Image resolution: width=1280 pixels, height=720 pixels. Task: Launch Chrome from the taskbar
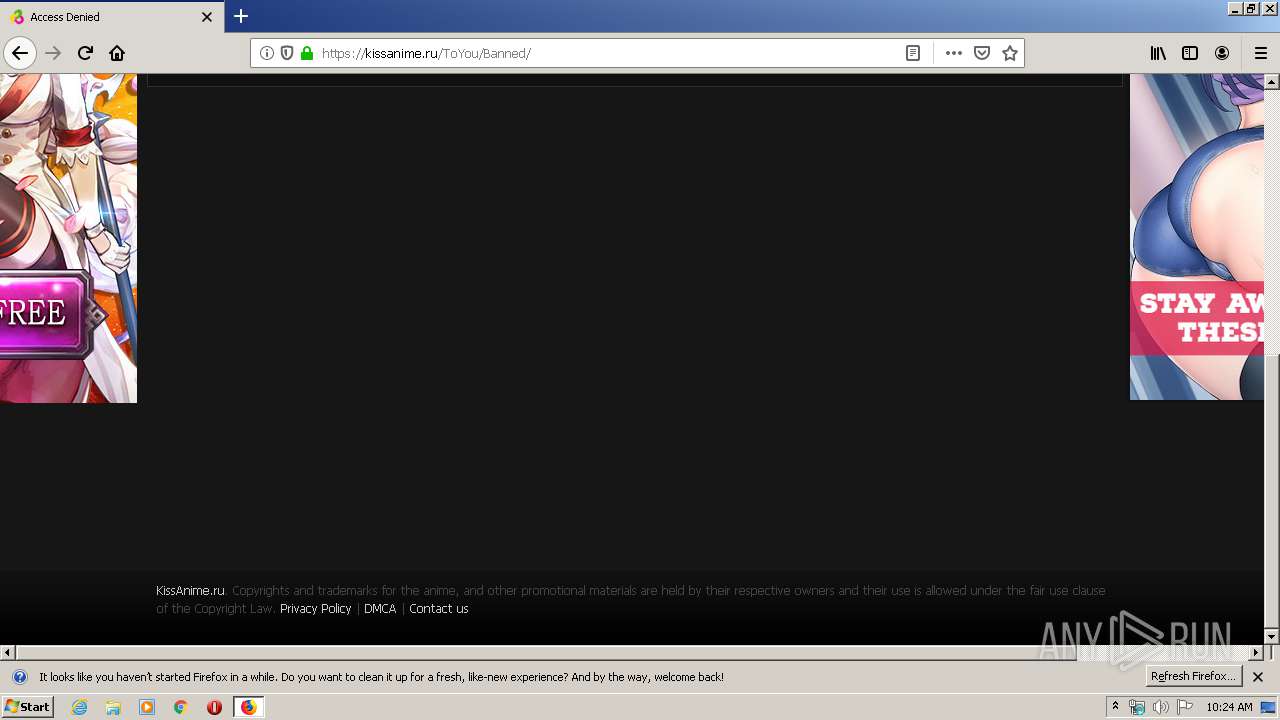pyautogui.click(x=181, y=707)
